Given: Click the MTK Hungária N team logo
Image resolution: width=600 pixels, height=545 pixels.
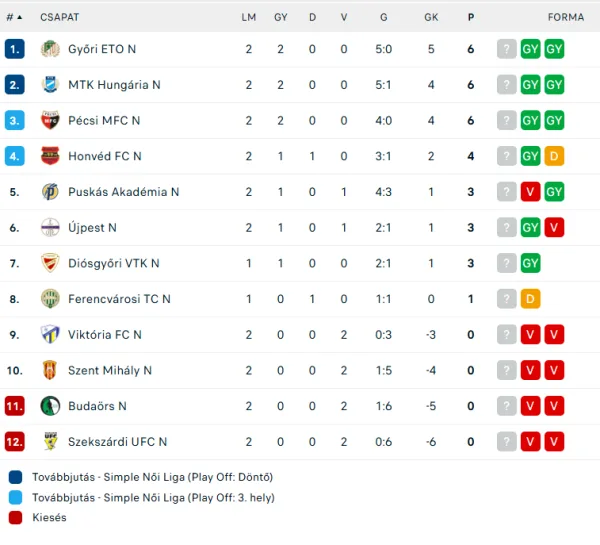Looking at the screenshot, I should [x=50, y=85].
